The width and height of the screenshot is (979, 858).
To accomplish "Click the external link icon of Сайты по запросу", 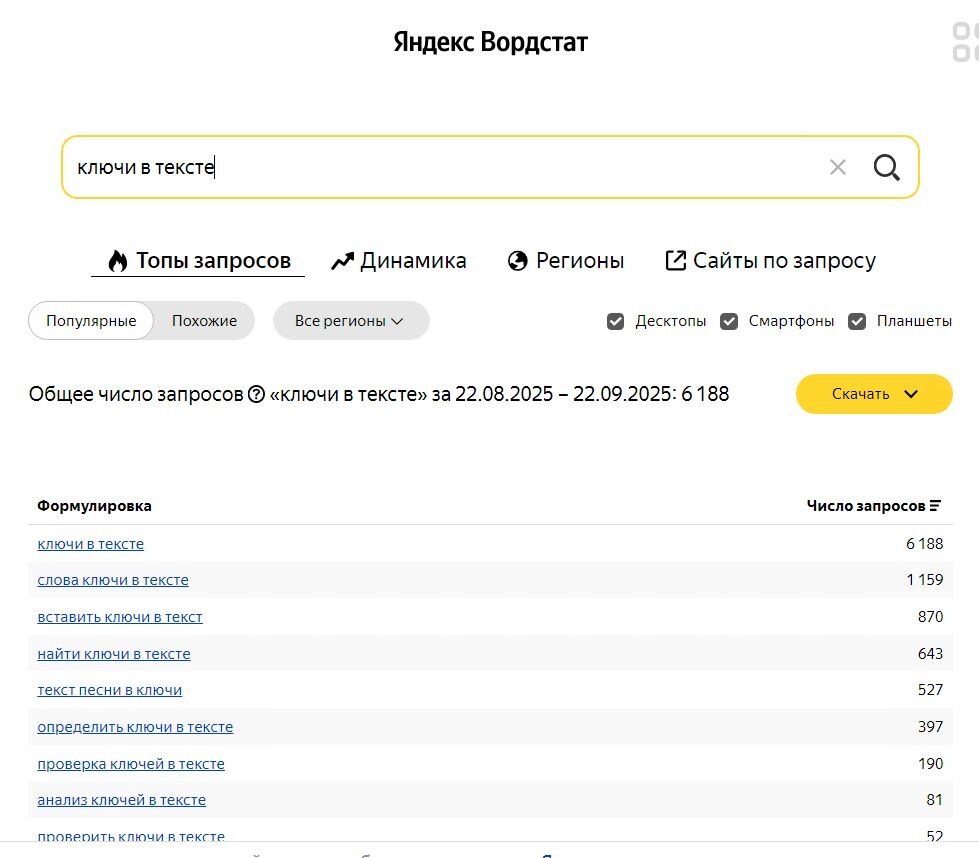I will click(676, 260).
